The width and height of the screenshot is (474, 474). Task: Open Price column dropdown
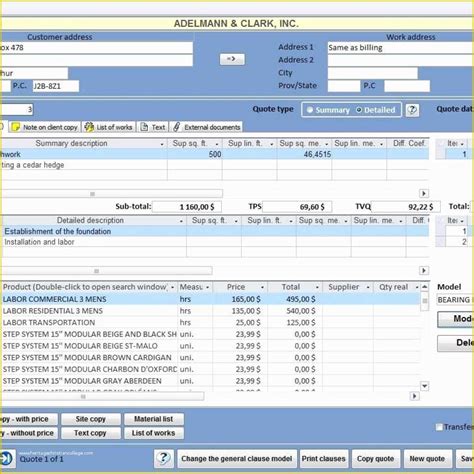pyautogui.click(x=263, y=287)
